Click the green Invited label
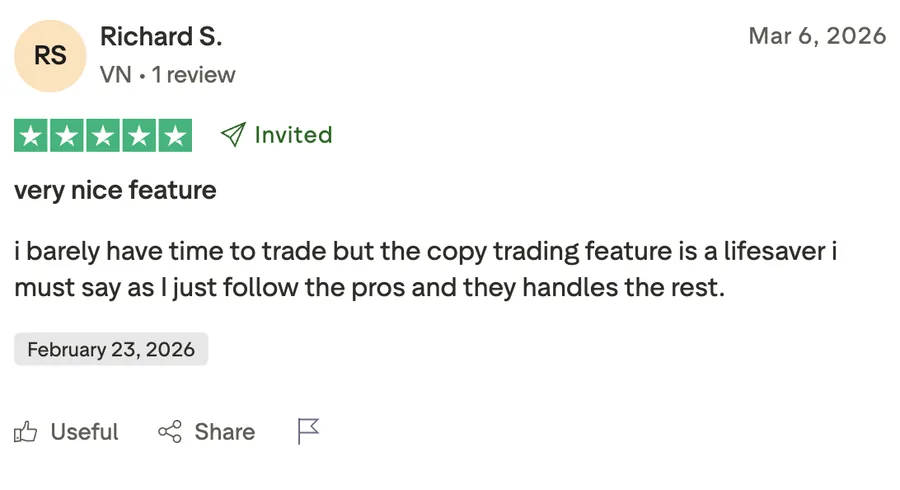The width and height of the screenshot is (900, 490). [293, 135]
